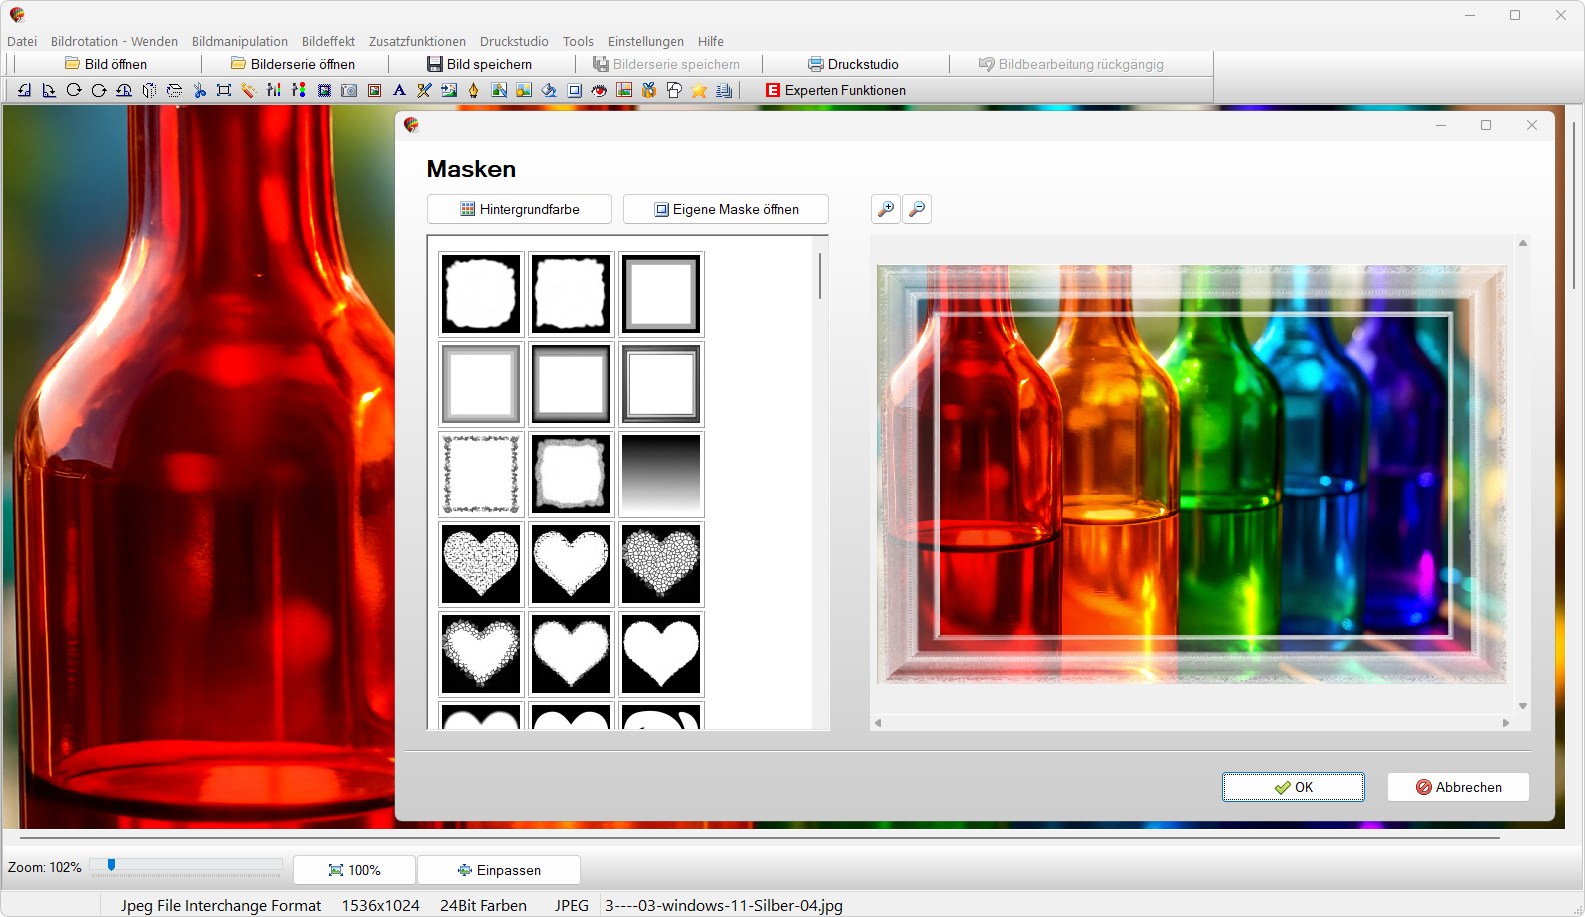Confirm the mask with OK button

[x=1293, y=787]
